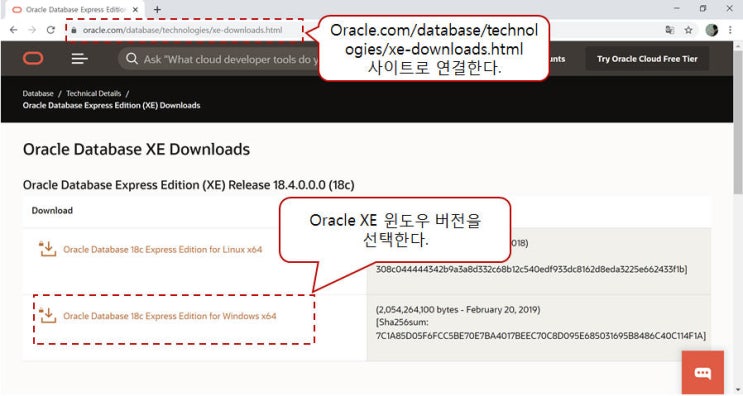Download 18c Express Edition for Windows x64
Screen dimensions: 743x396
pos(170,315)
